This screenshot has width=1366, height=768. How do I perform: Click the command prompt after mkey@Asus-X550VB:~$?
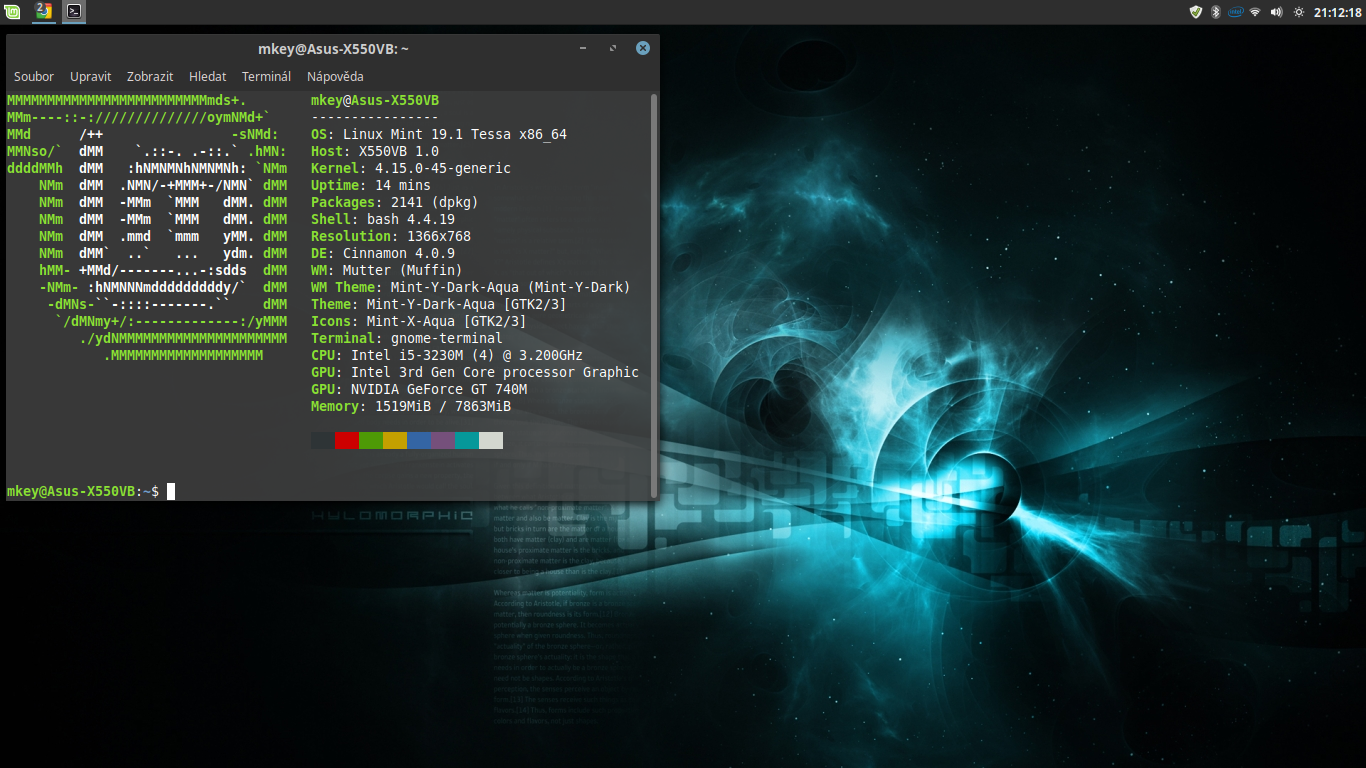[171, 491]
